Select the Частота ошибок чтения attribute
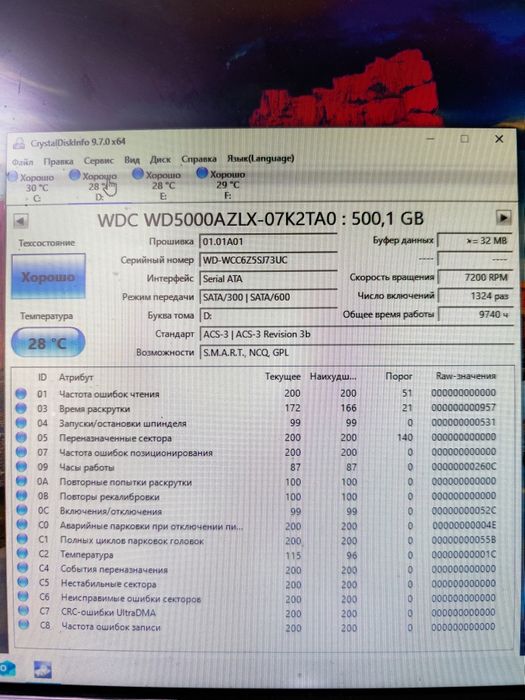 109,394
